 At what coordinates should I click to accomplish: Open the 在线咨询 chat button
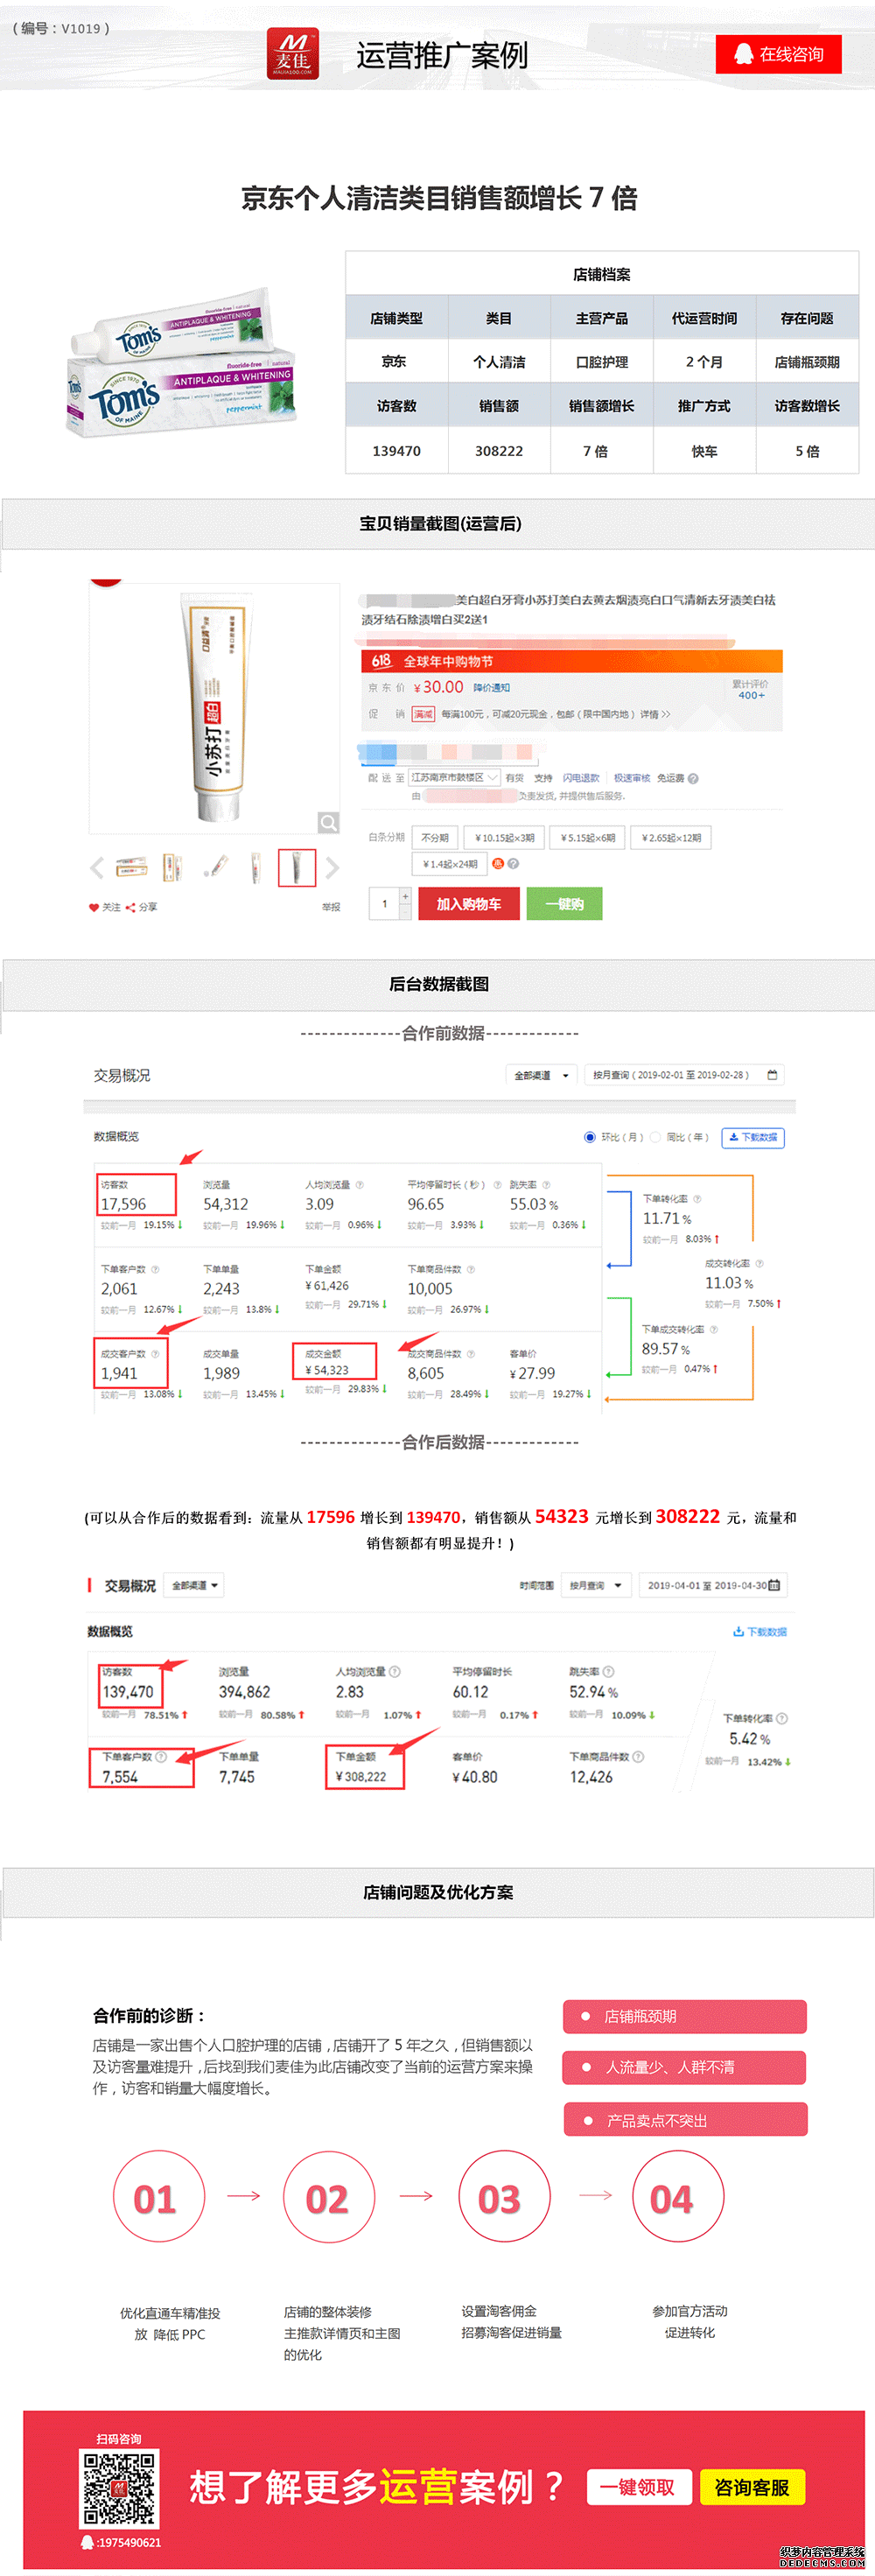click(x=778, y=54)
